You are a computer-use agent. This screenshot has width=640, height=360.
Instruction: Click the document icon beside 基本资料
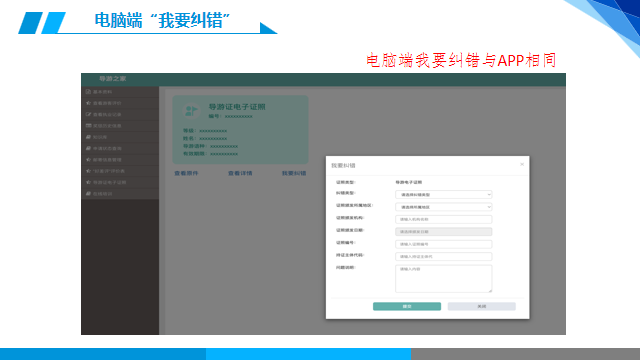point(88,92)
